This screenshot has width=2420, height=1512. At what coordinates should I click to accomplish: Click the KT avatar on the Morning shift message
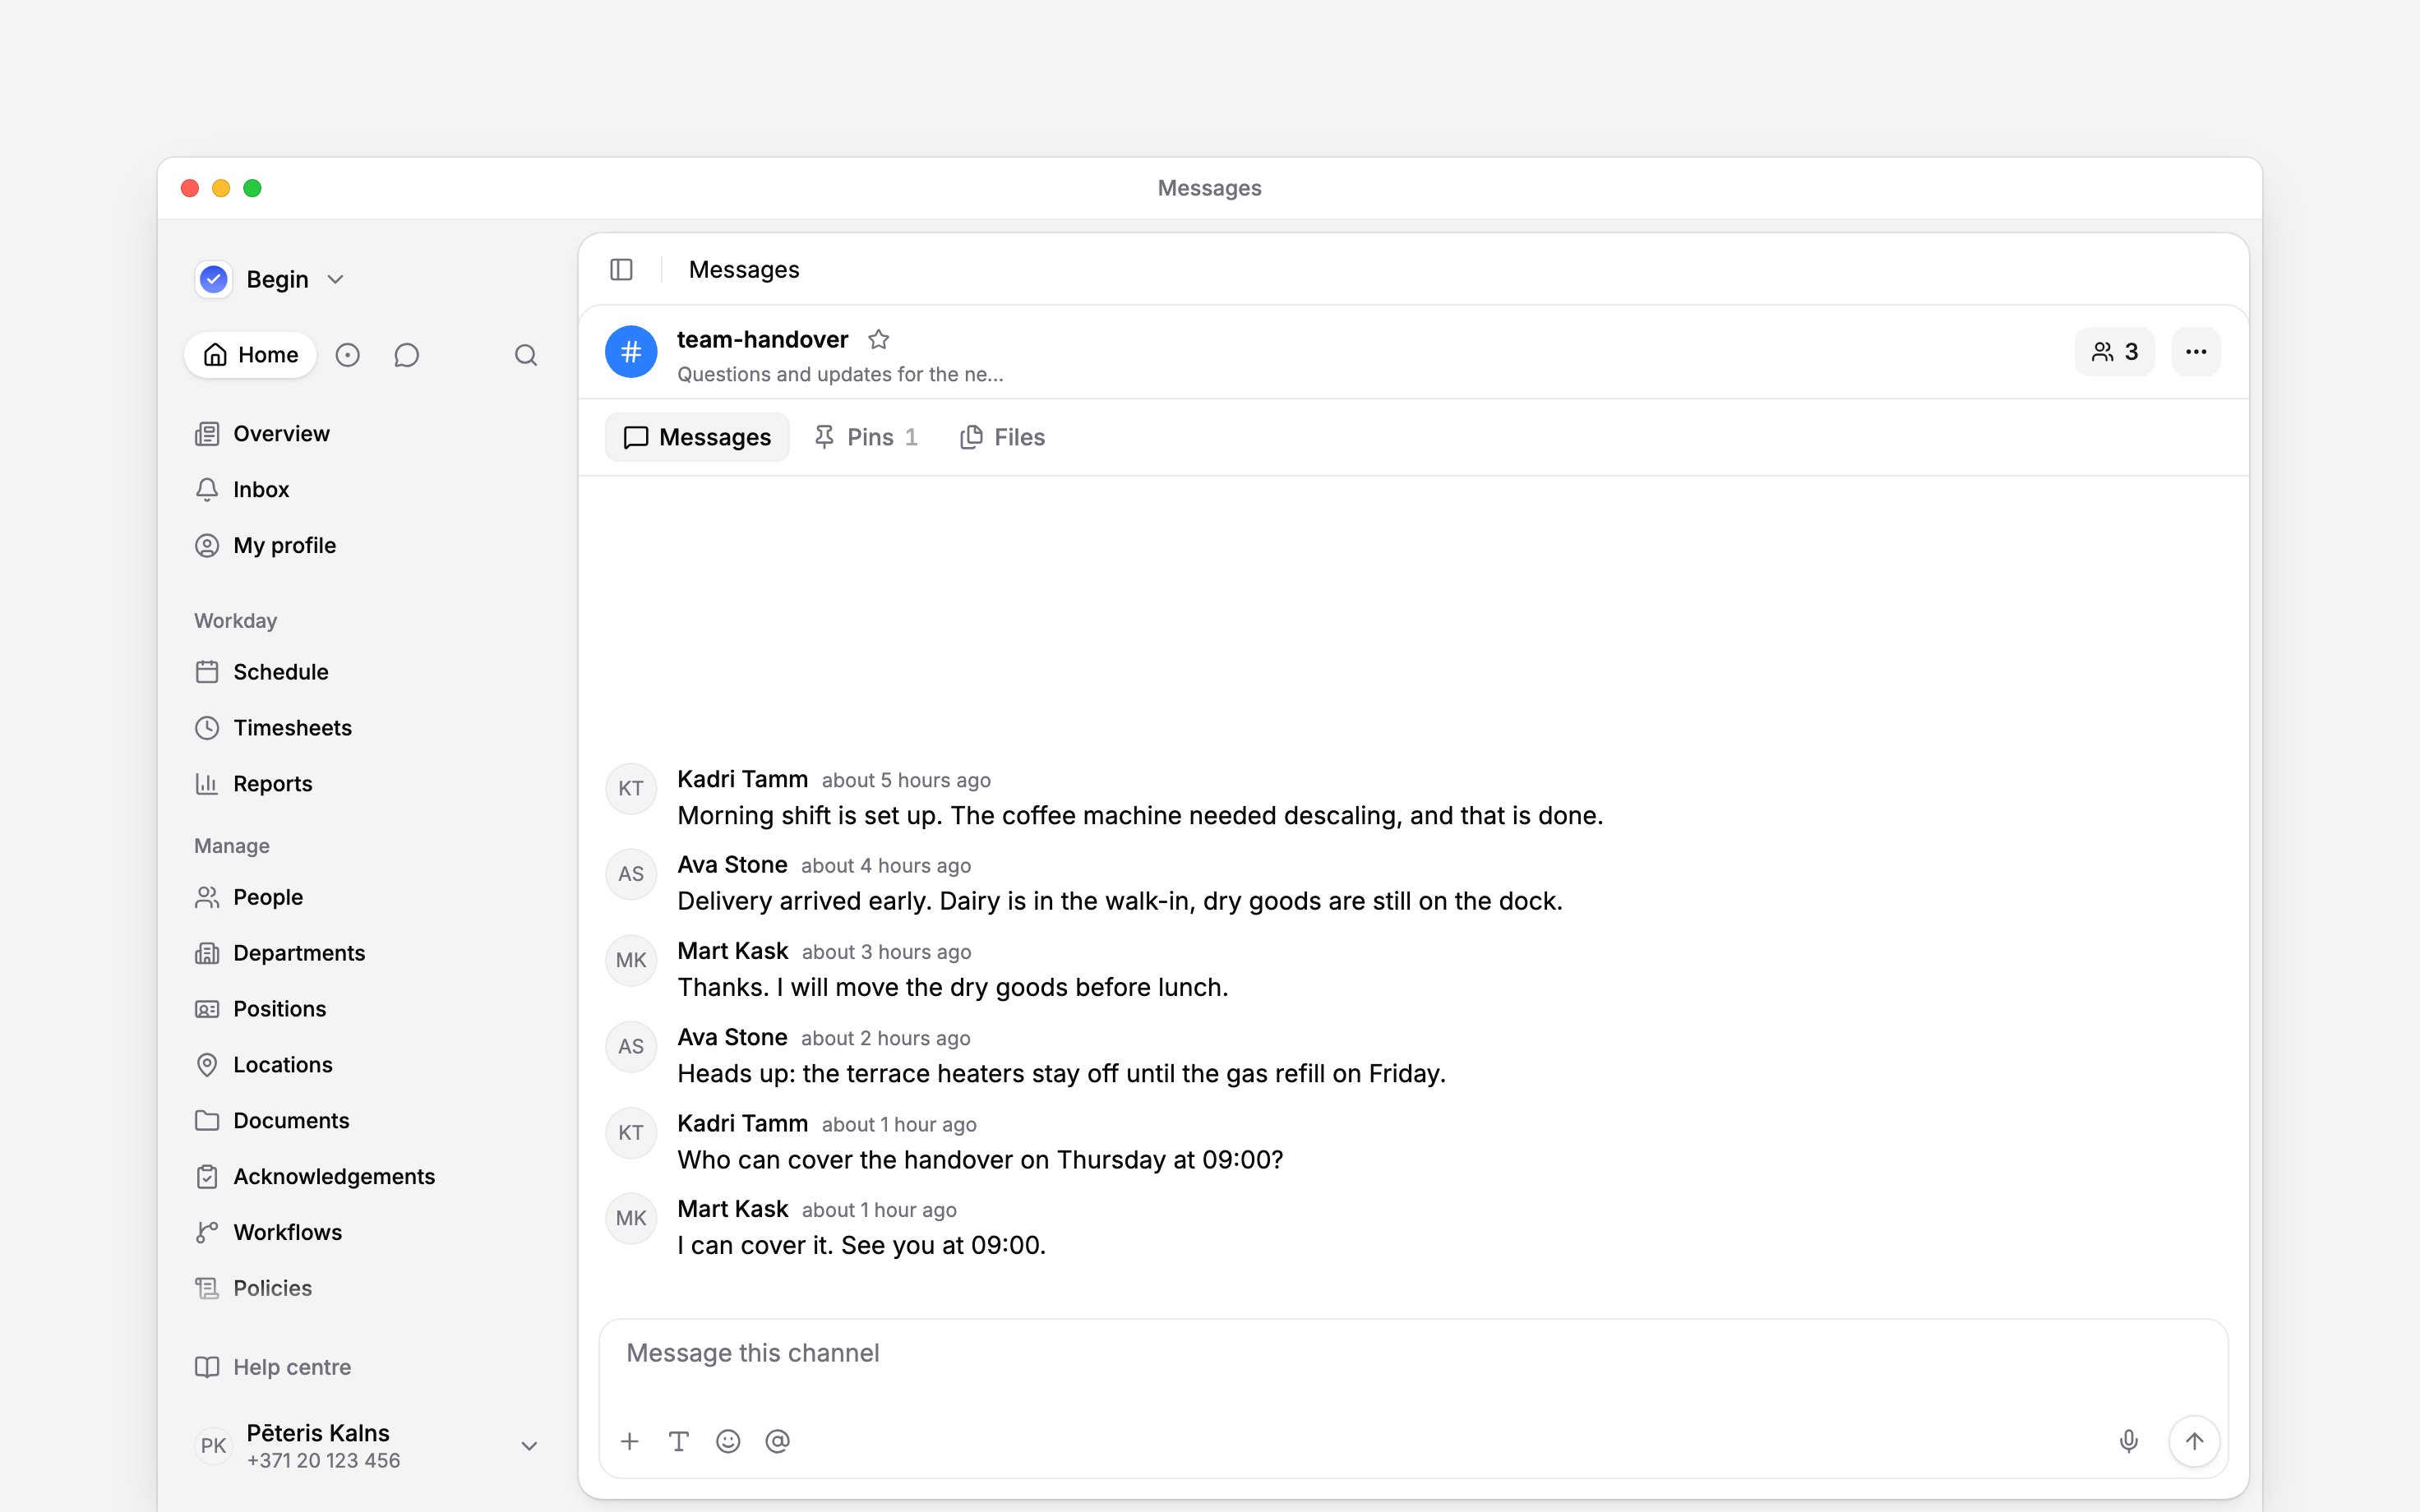(x=631, y=788)
